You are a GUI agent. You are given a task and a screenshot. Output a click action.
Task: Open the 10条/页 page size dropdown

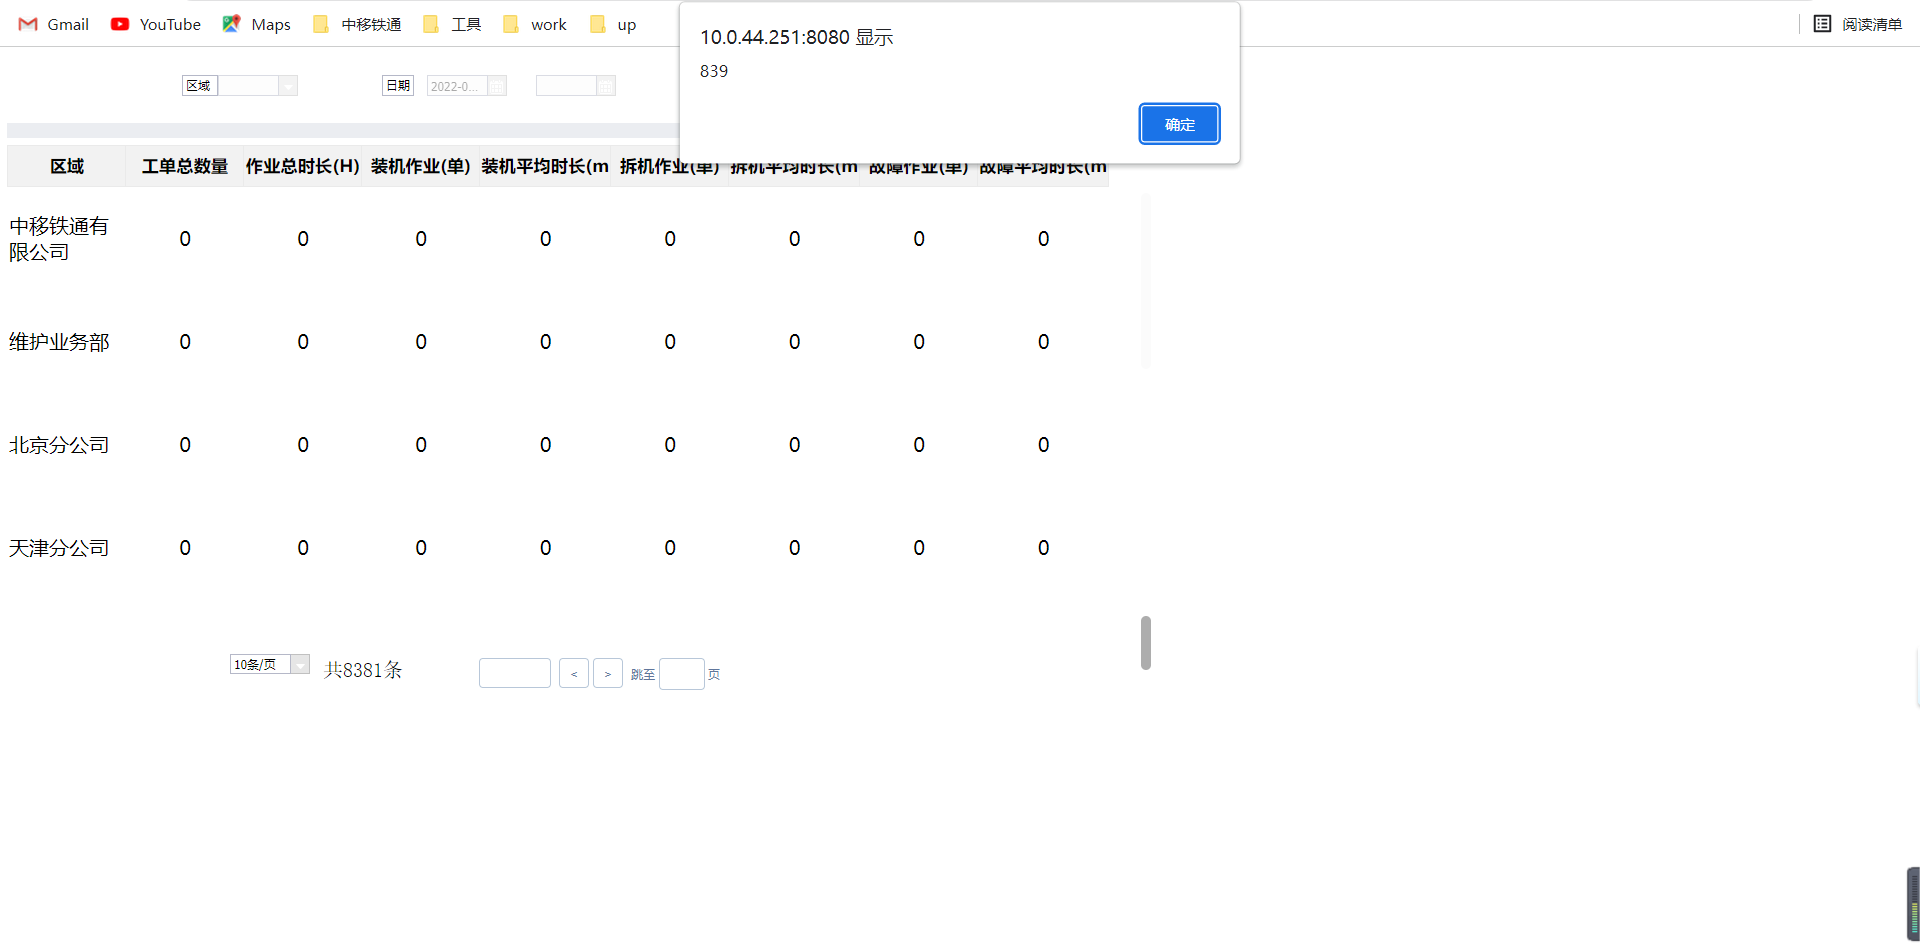[270, 664]
